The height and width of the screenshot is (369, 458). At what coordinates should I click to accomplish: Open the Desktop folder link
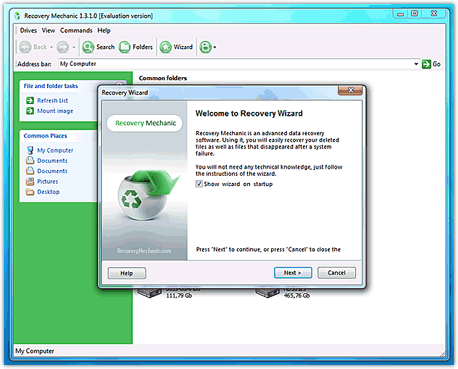(x=48, y=192)
